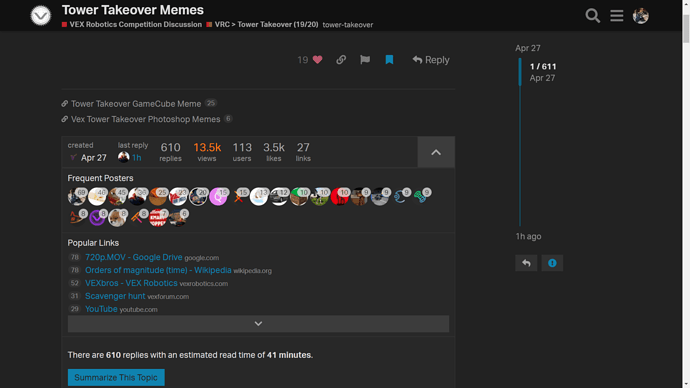690x388 pixels.
Task: Open the pink Q poster avatar
Action: [x=218, y=197]
